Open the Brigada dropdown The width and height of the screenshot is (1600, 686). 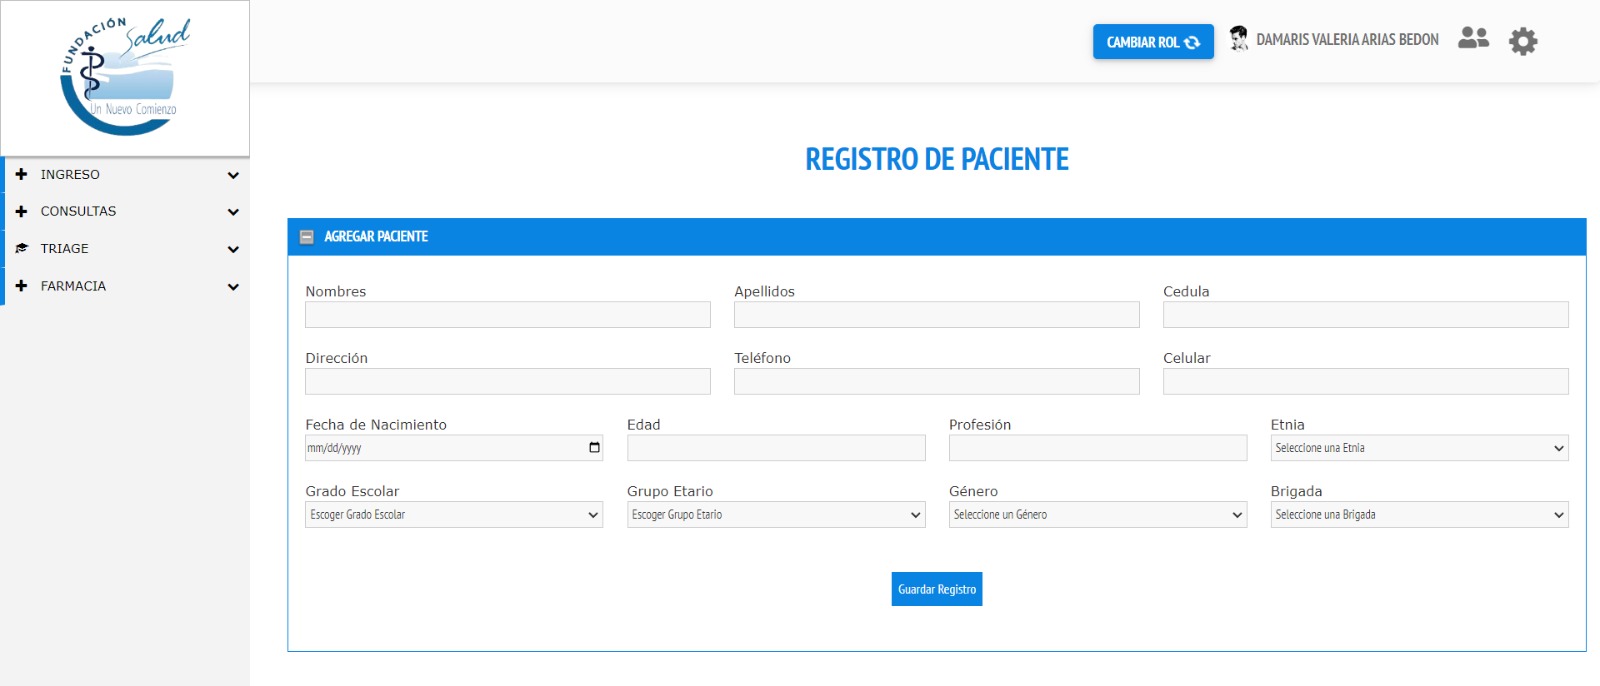[x=1418, y=515]
